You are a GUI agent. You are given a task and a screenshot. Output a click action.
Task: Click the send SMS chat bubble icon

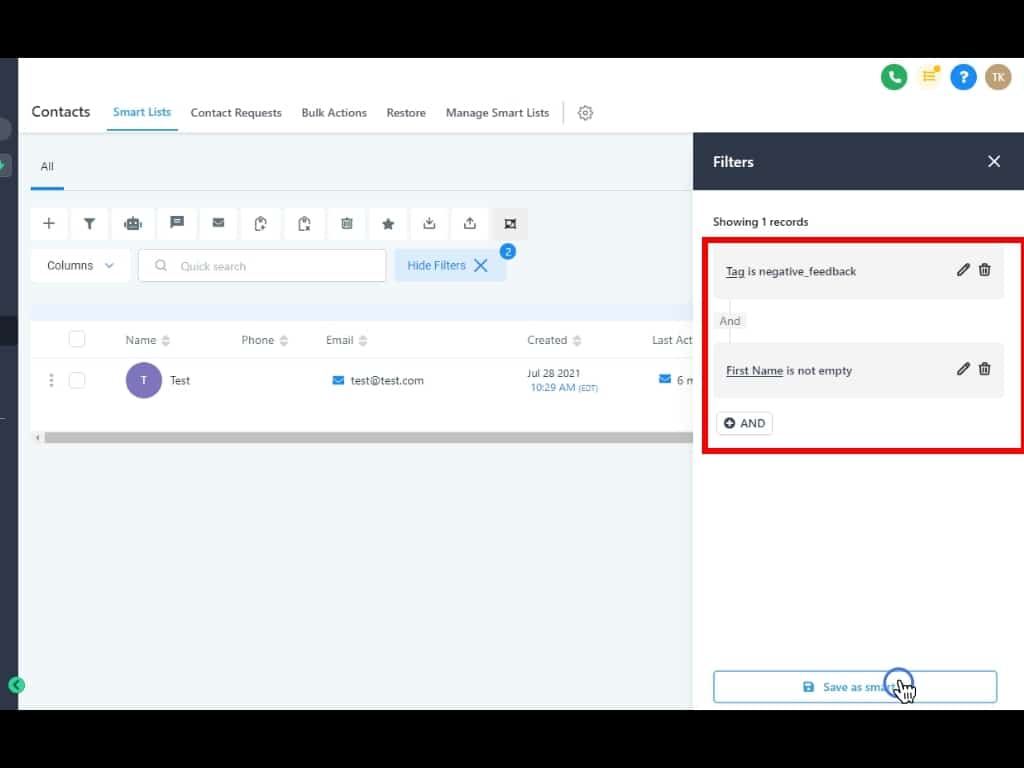pyautogui.click(x=177, y=224)
